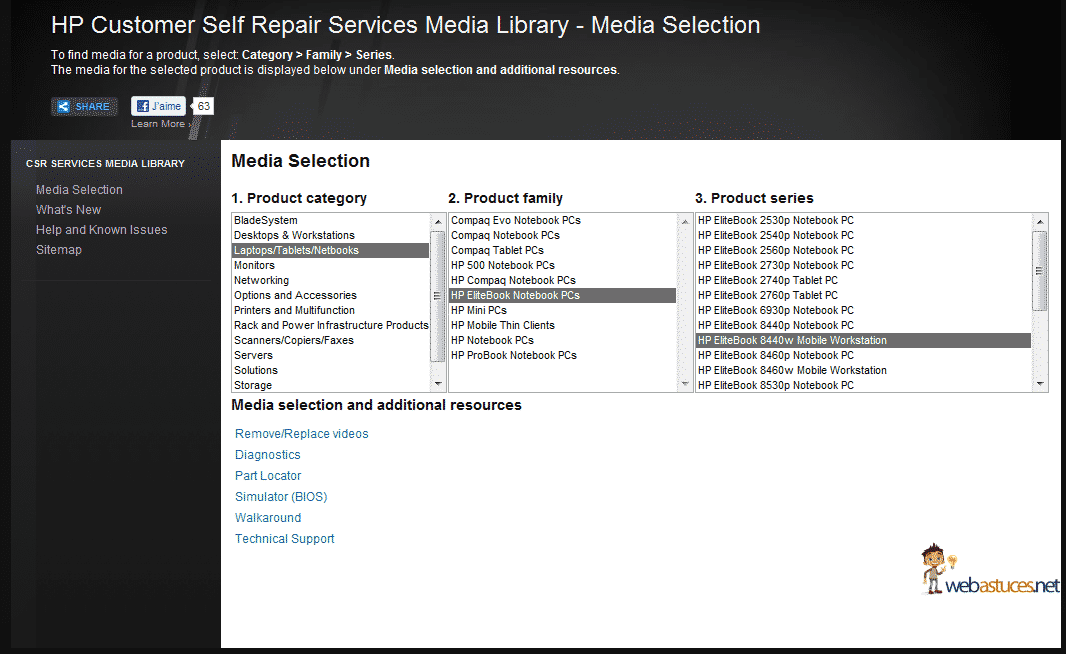
Task: Select HP Compaq Notebook PCs family
Action: (x=563, y=280)
